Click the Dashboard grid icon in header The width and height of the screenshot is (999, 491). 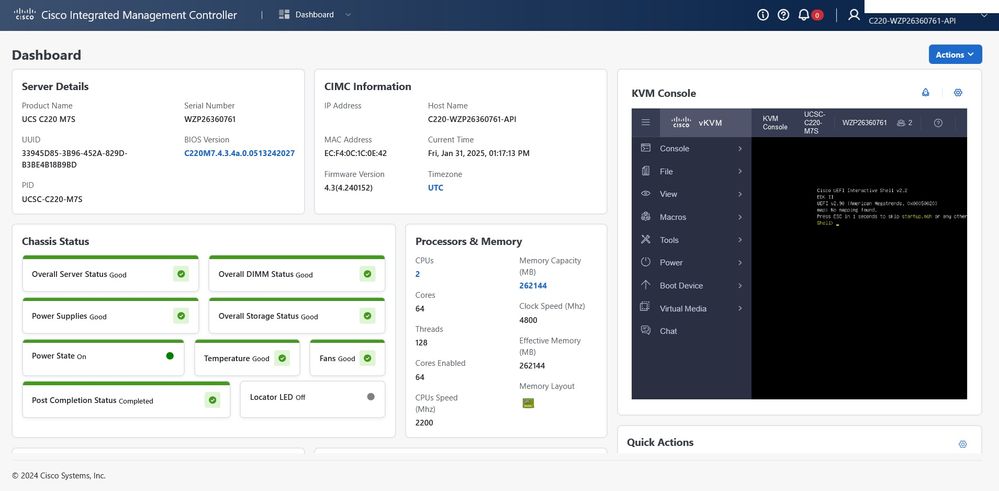[x=284, y=15]
